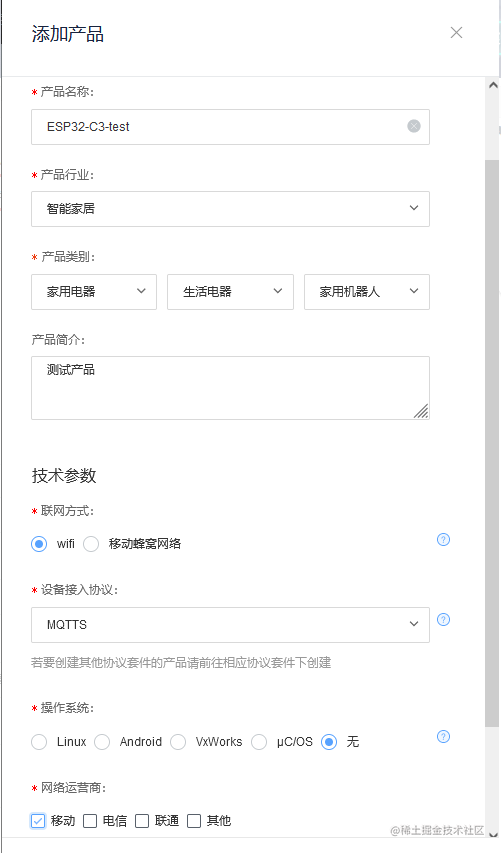Choose Android operating system

click(x=102, y=742)
